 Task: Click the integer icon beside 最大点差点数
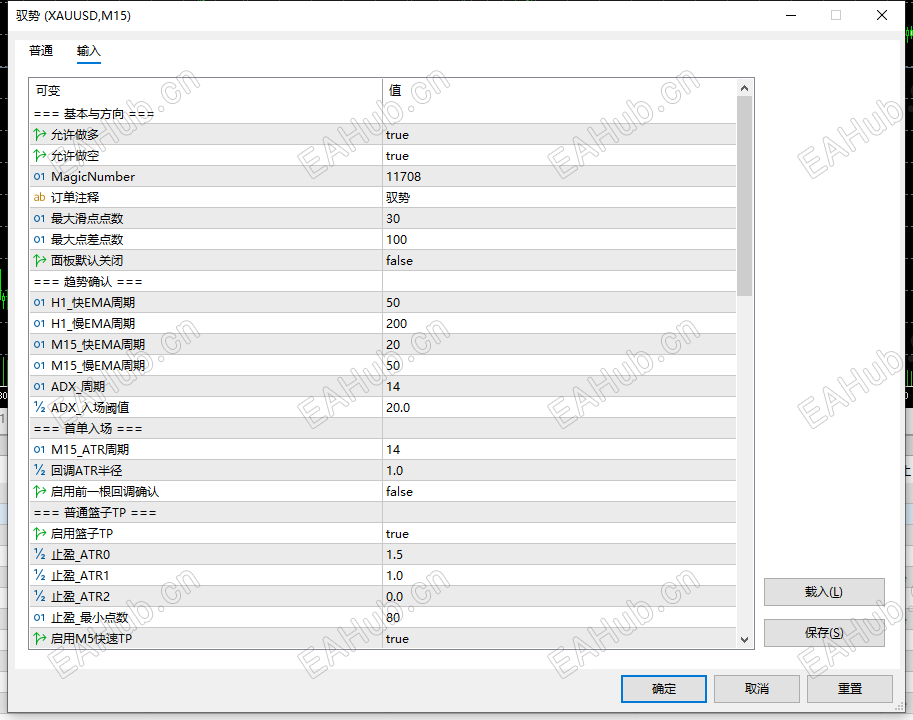[x=40, y=239]
